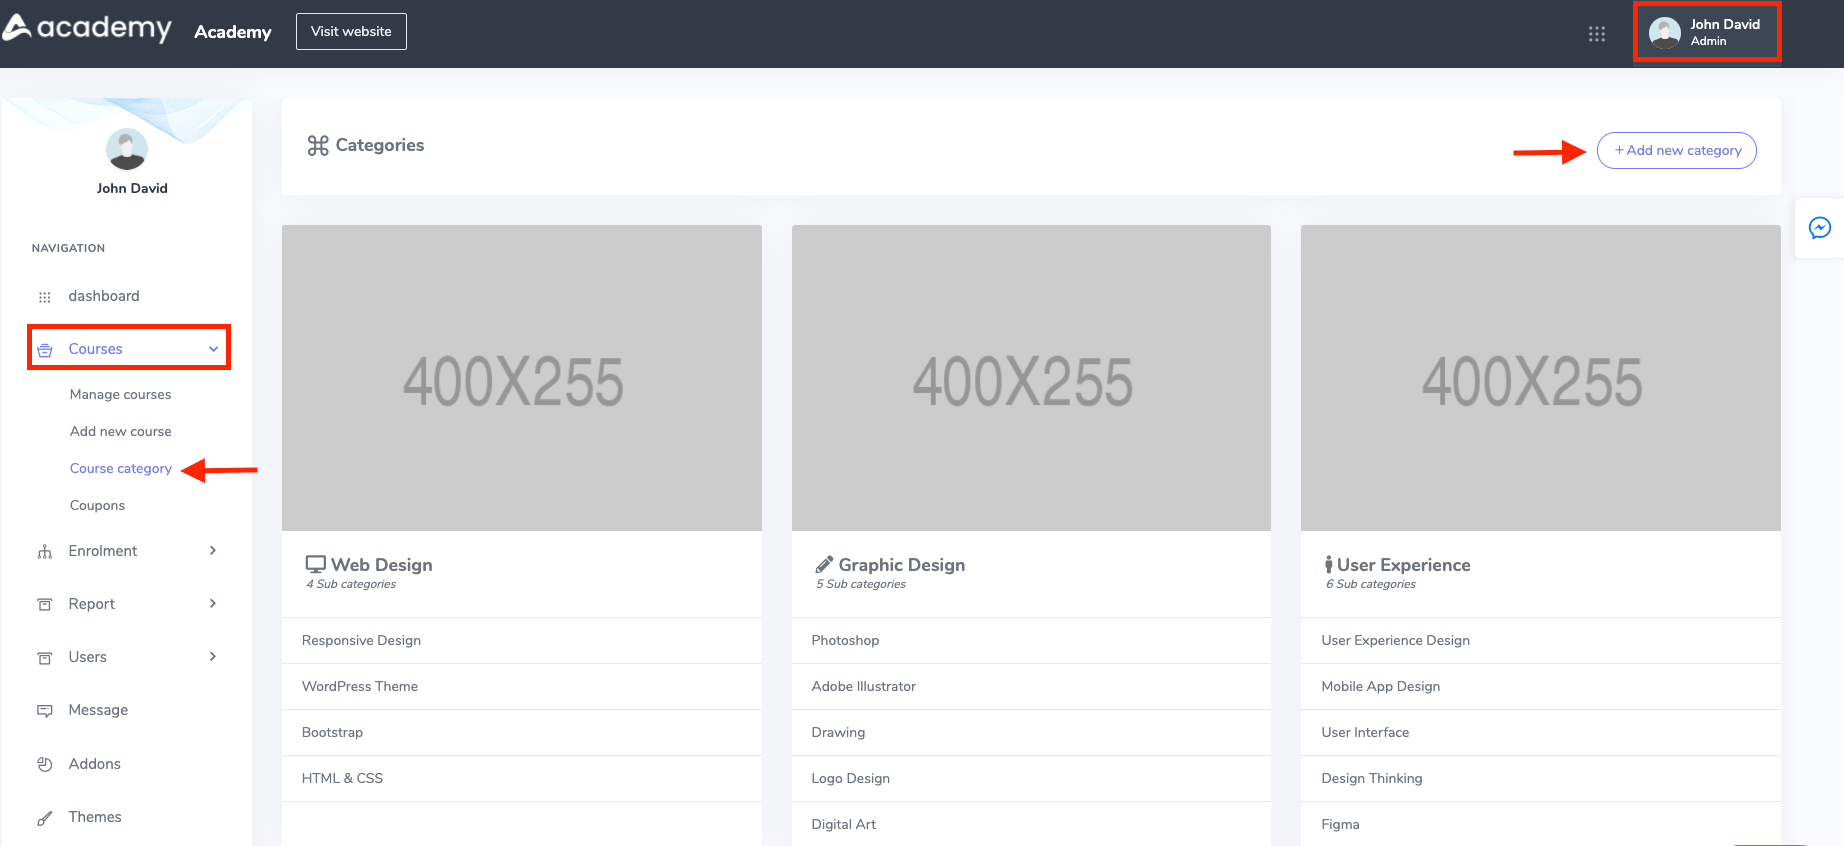Click the Graphic Design category thumbnail
Image resolution: width=1844 pixels, height=846 pixels.
(x=1031, y=378)
